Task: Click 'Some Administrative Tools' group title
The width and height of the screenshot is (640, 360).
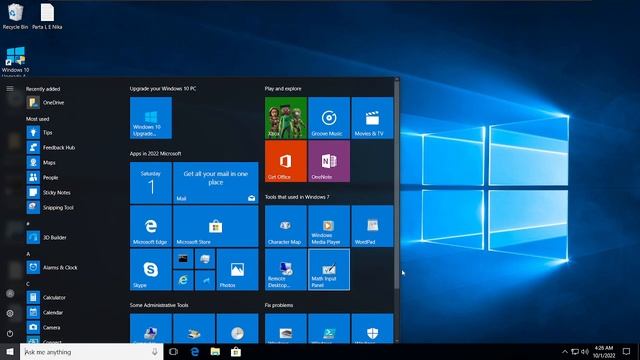Action: [159, 305]
